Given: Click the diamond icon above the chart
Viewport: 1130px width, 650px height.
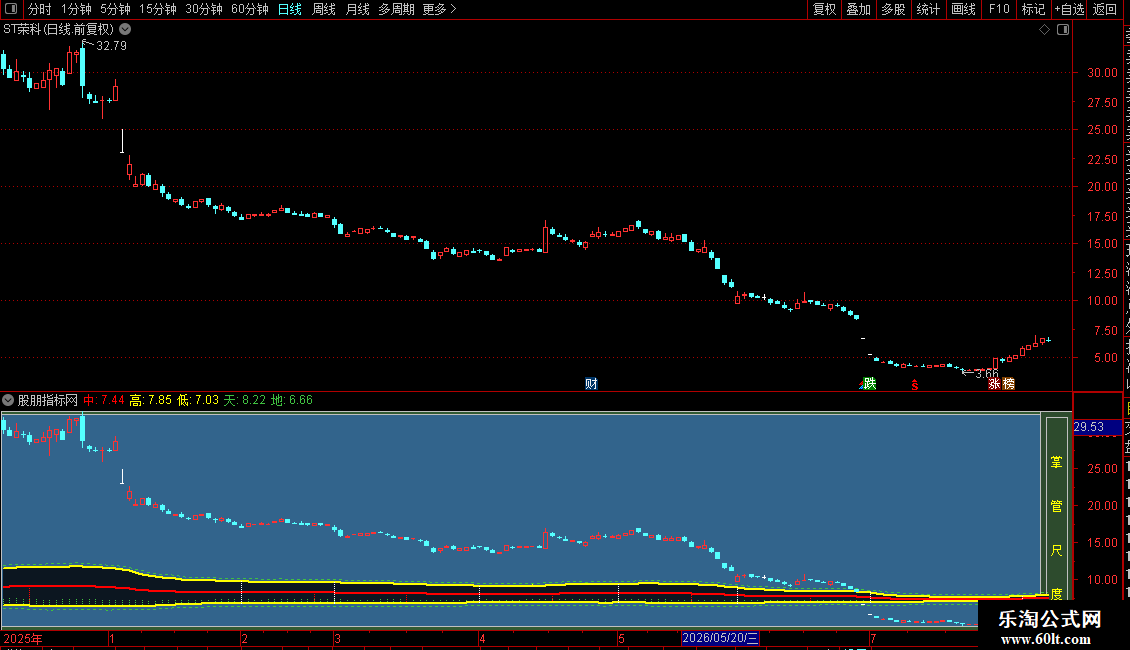Looking at the screenshot, I should click(1044, 30).
